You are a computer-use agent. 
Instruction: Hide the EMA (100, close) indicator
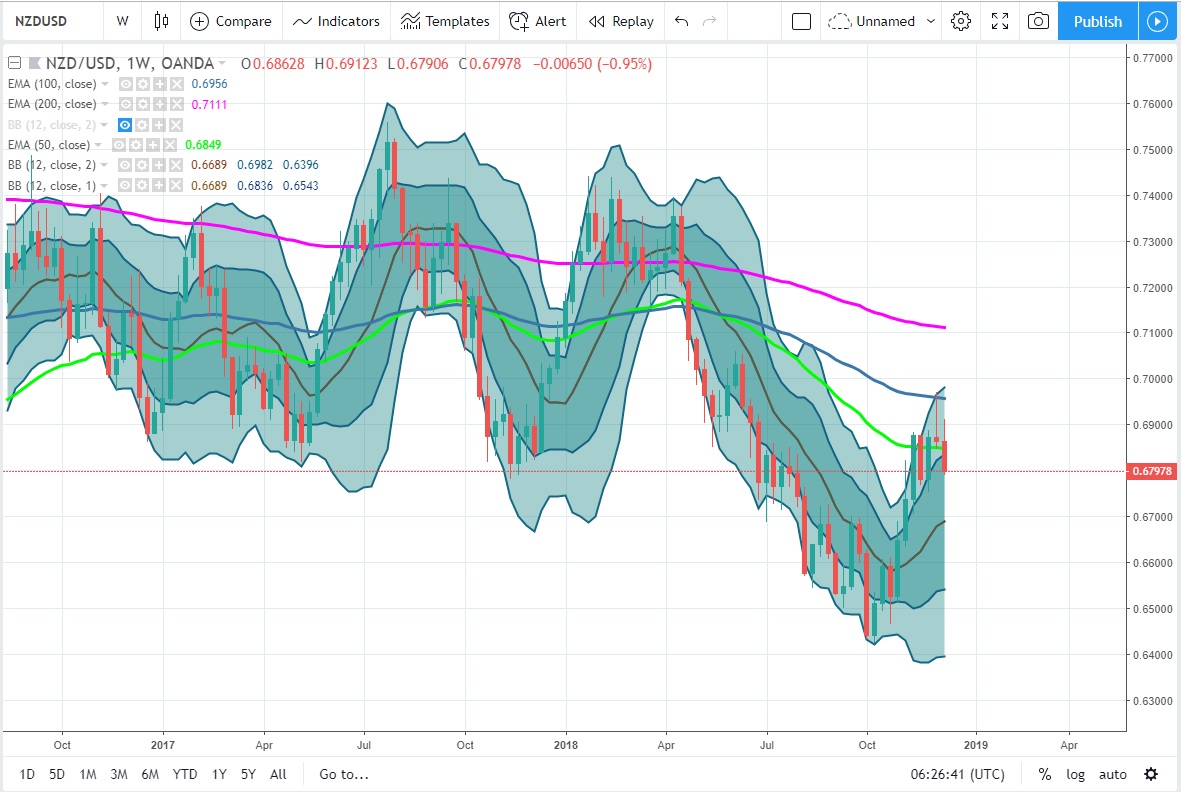click(127, 84)
